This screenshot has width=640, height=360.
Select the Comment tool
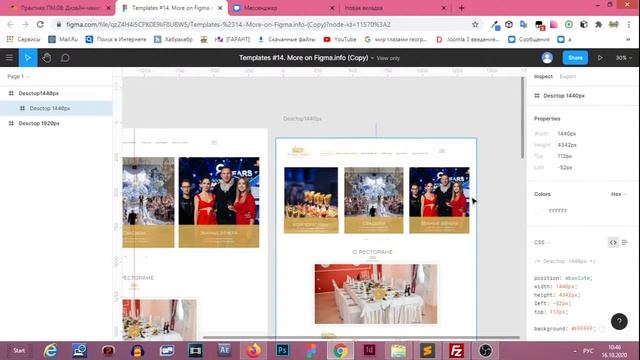[x=65, y=58]
